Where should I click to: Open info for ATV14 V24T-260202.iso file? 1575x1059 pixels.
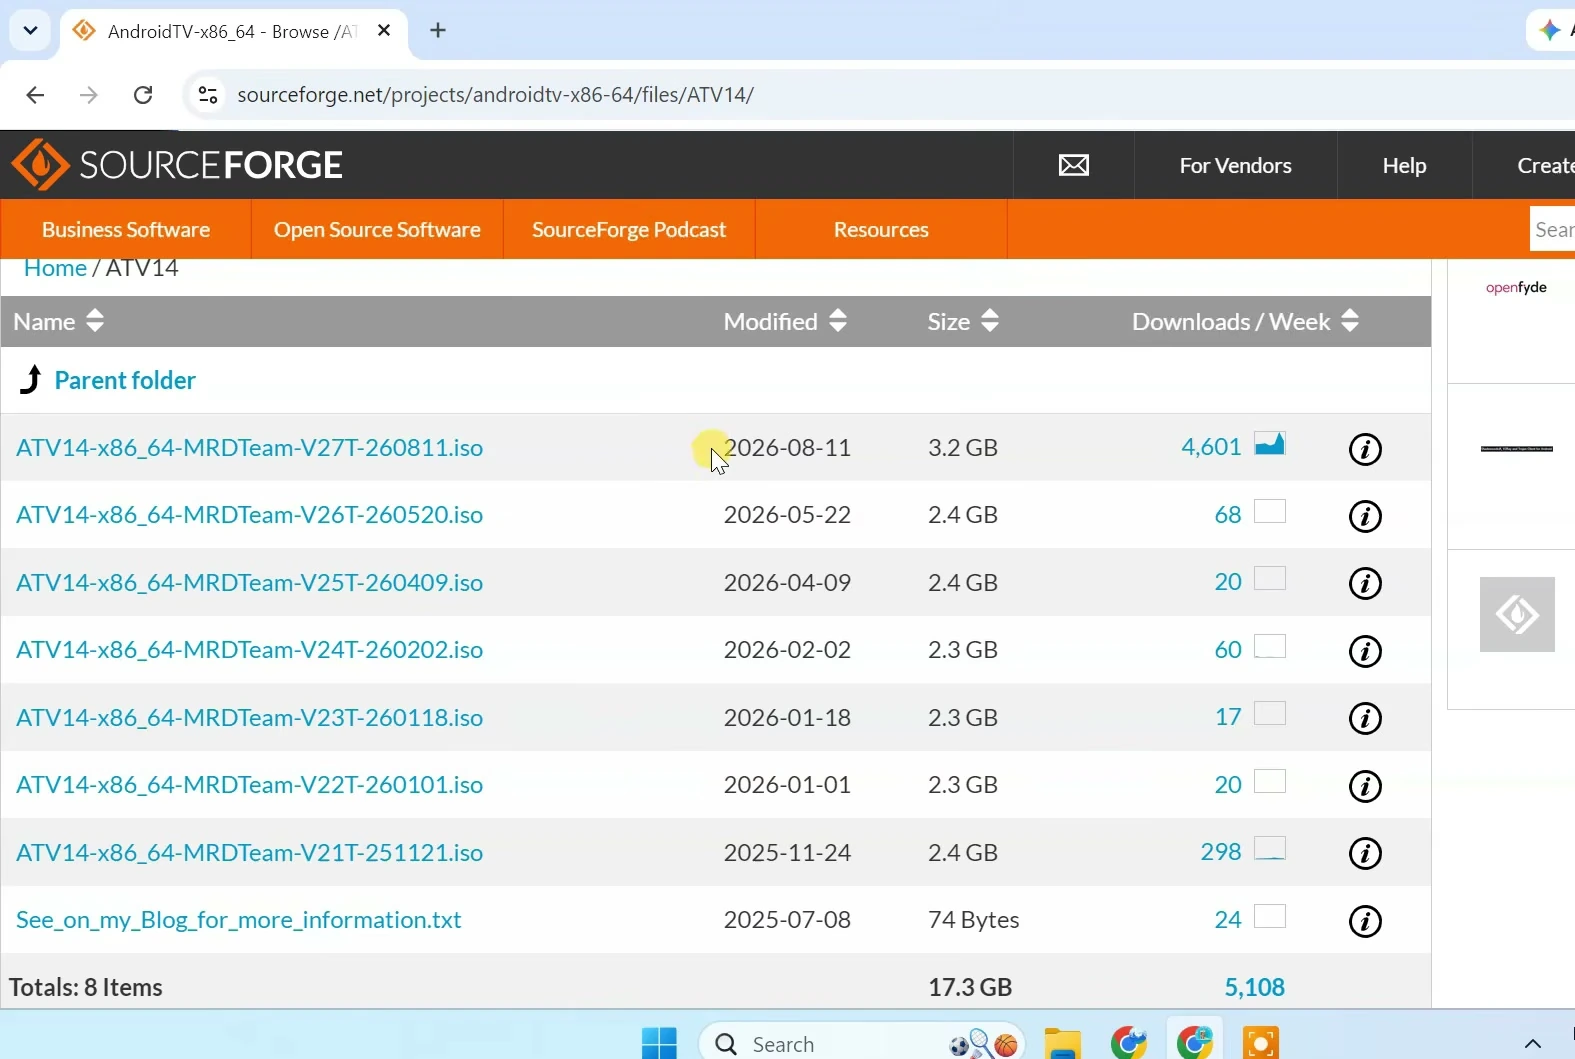click(1365, 651)
